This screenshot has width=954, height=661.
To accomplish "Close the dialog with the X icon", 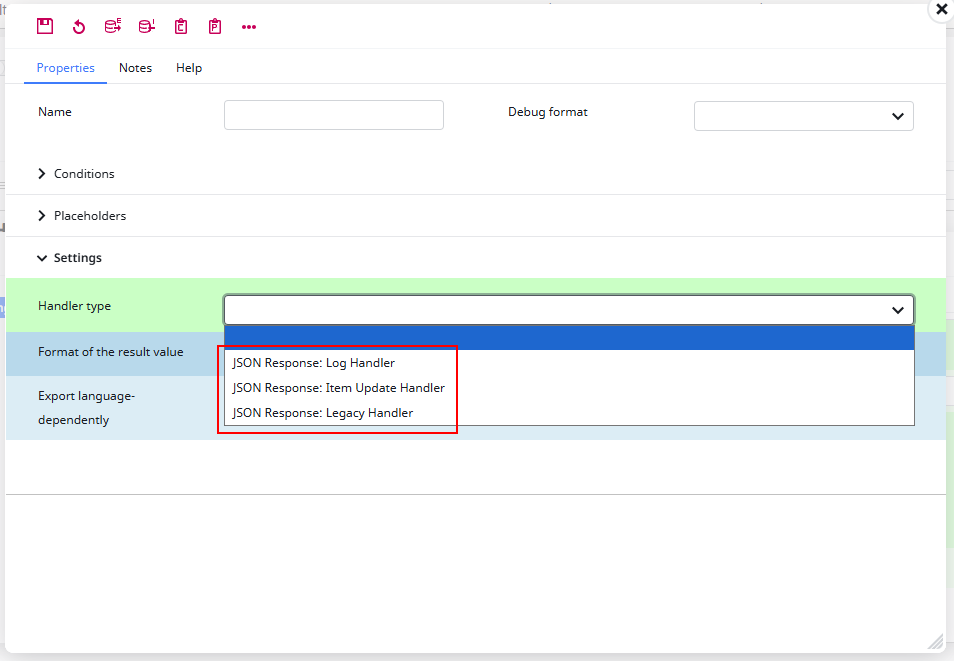I will pyautogui.click(x=941, y=9).
